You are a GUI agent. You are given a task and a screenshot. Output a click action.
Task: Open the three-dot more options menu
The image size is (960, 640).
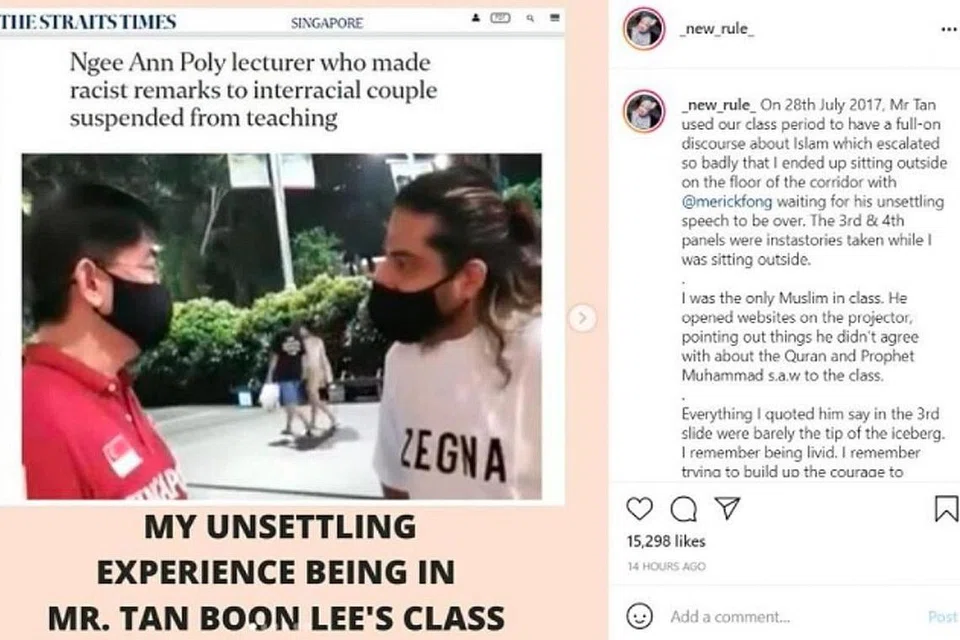(948, 30)
